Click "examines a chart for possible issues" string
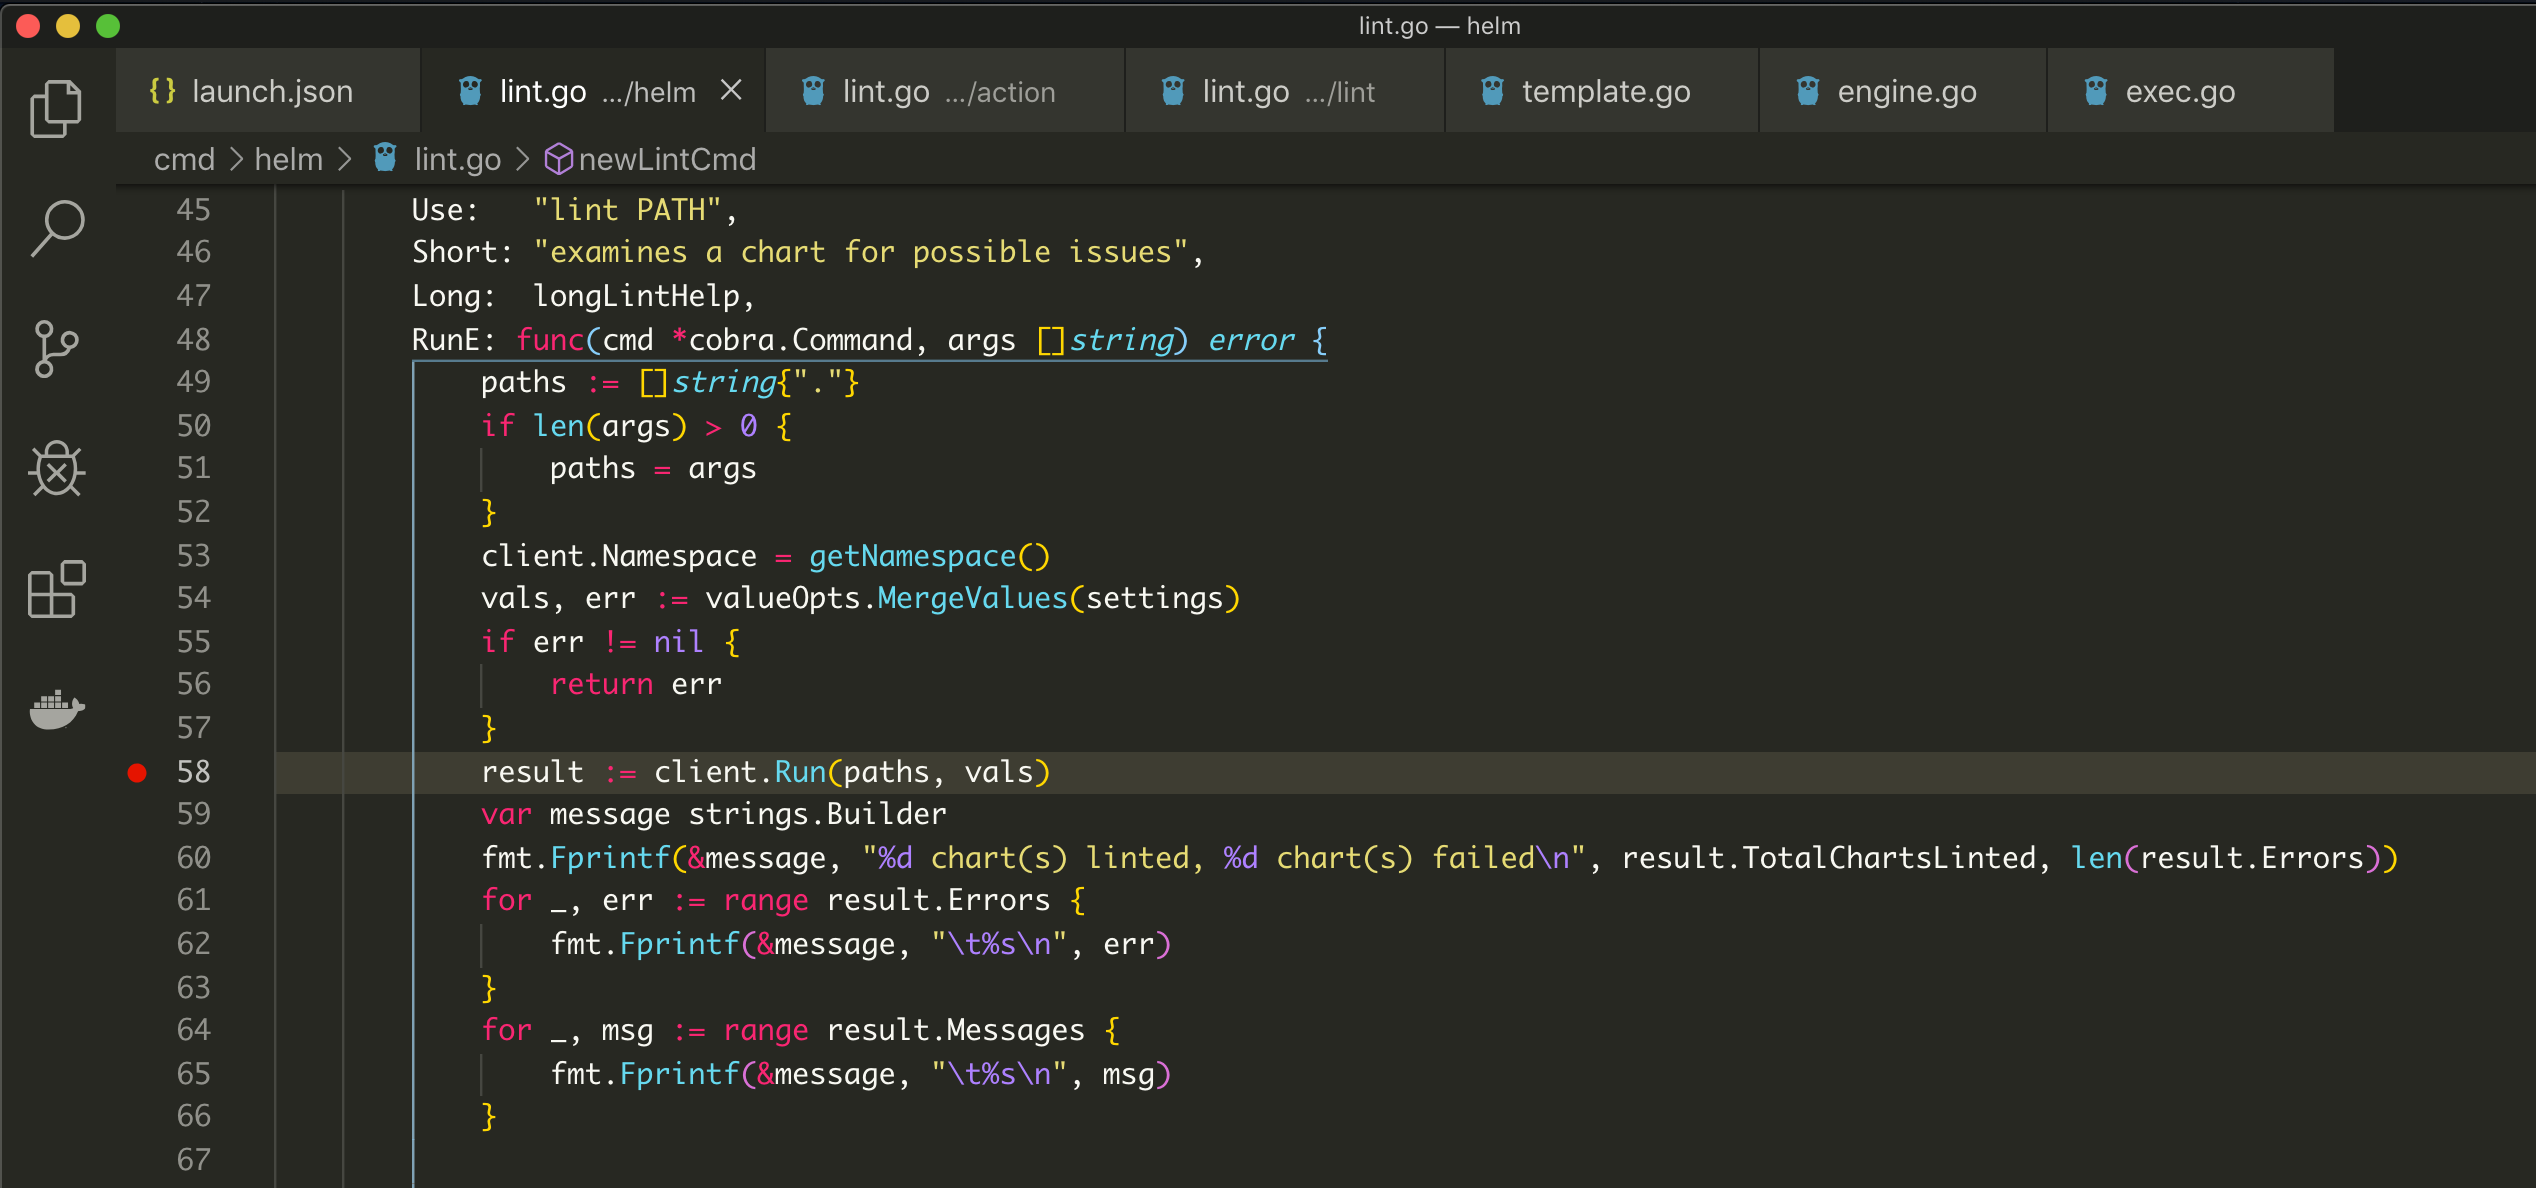2536x1188 pixels. [861, 252]
